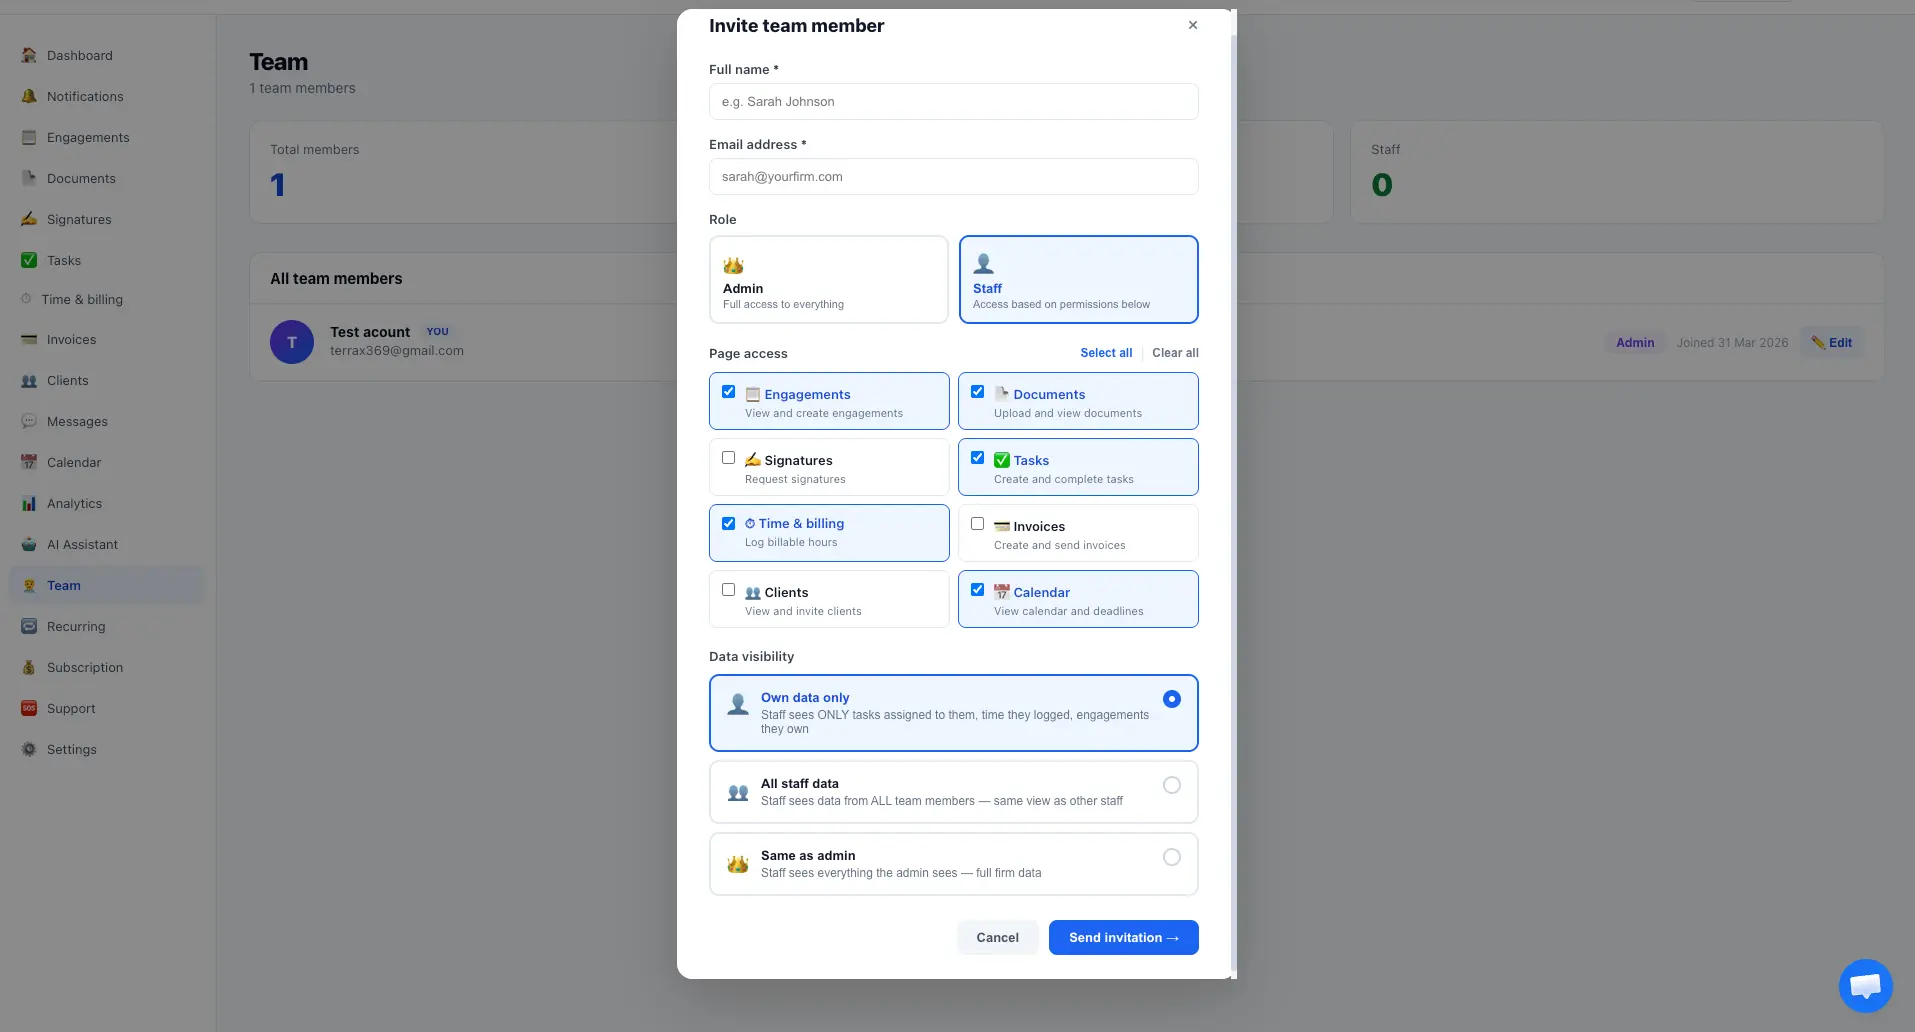Uncheck the Documents page access checkbox

977,391
